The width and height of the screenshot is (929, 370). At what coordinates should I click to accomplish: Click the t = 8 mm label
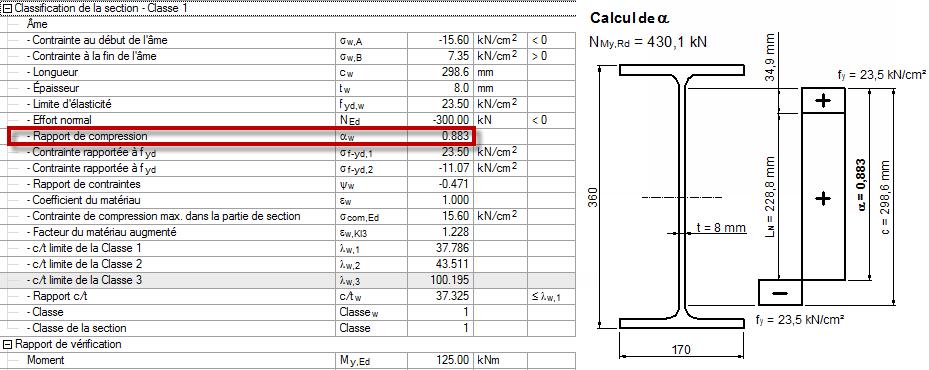point(721,227)
